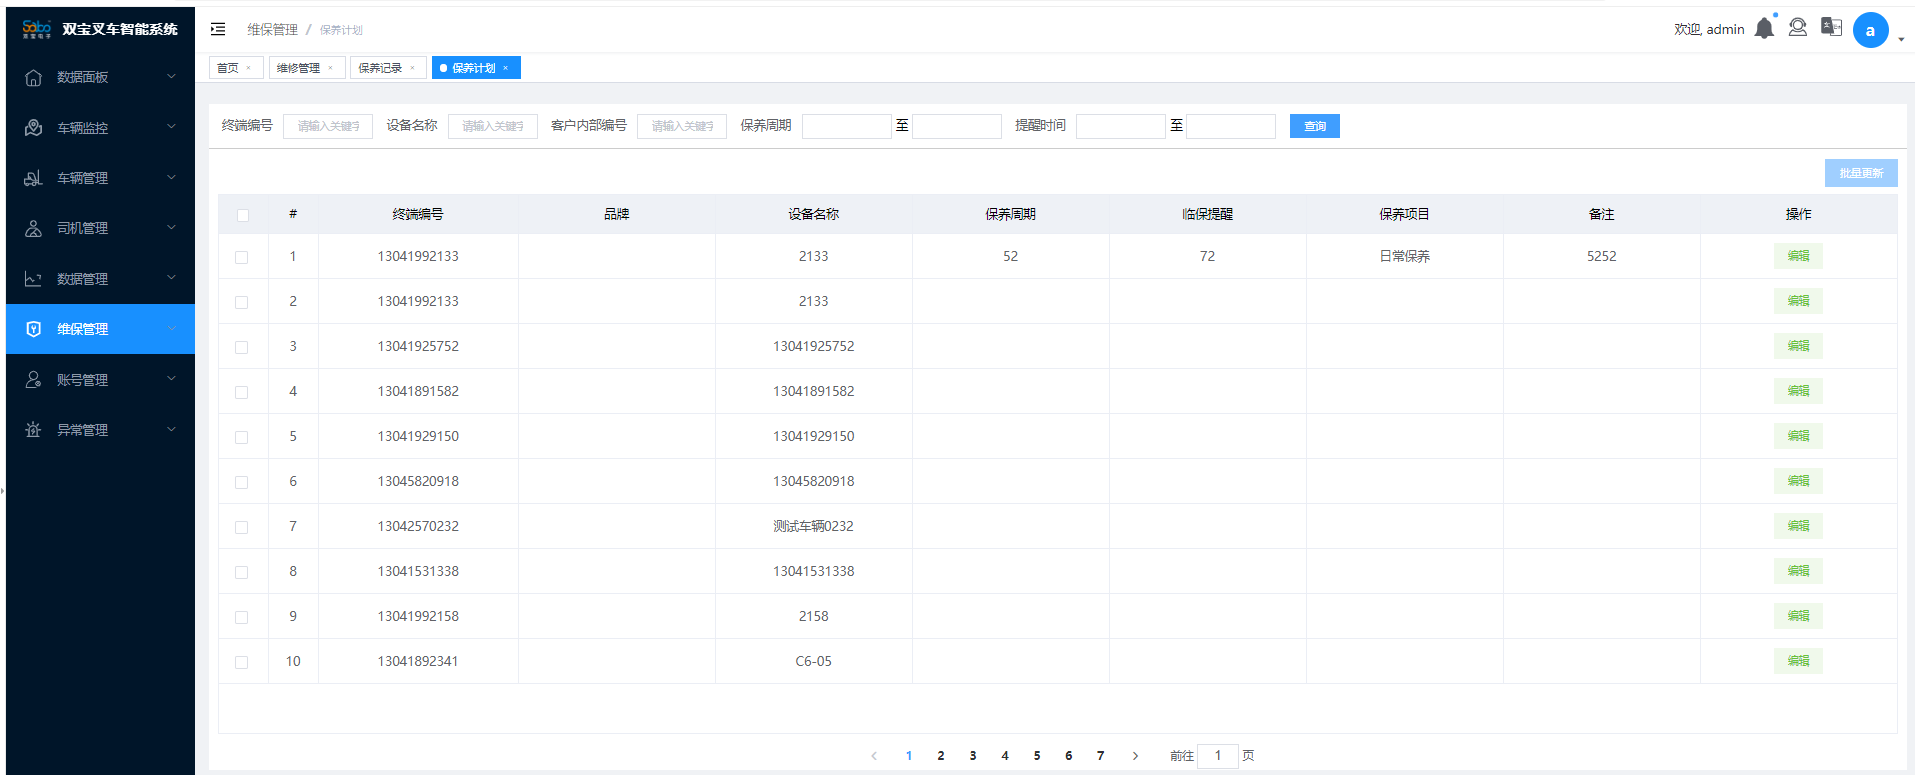This screenshot has height=775, width=1915.
Task: Check the checkbox for terminal 13041925752
Action: pos(241,347)
